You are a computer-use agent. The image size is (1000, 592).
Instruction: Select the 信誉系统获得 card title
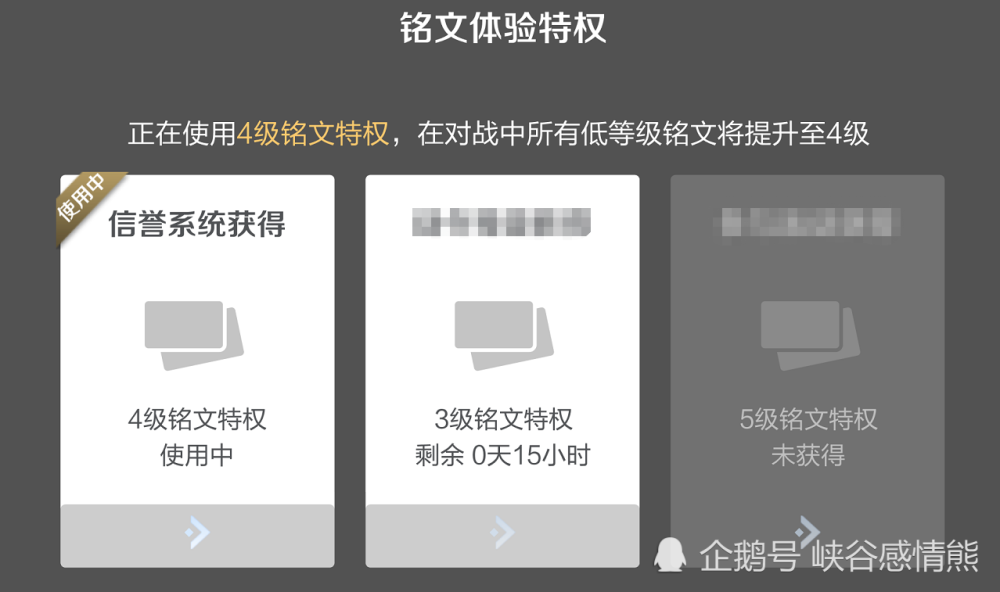197,224
